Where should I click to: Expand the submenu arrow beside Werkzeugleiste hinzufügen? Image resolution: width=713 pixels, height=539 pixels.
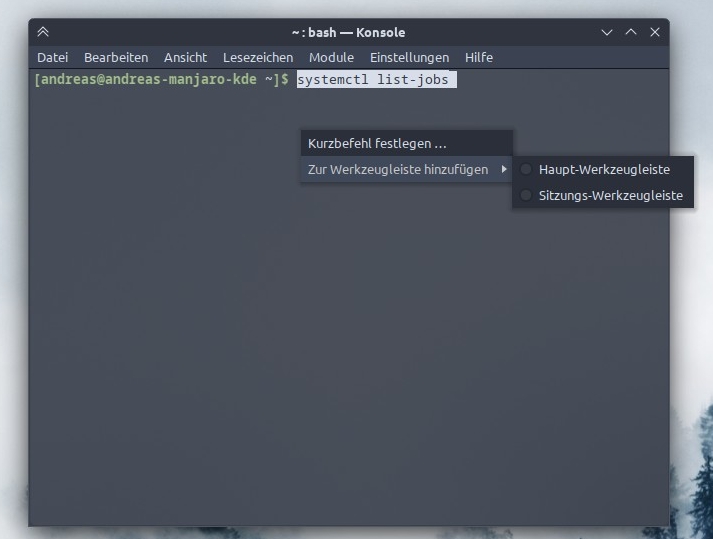click(504, 169)
